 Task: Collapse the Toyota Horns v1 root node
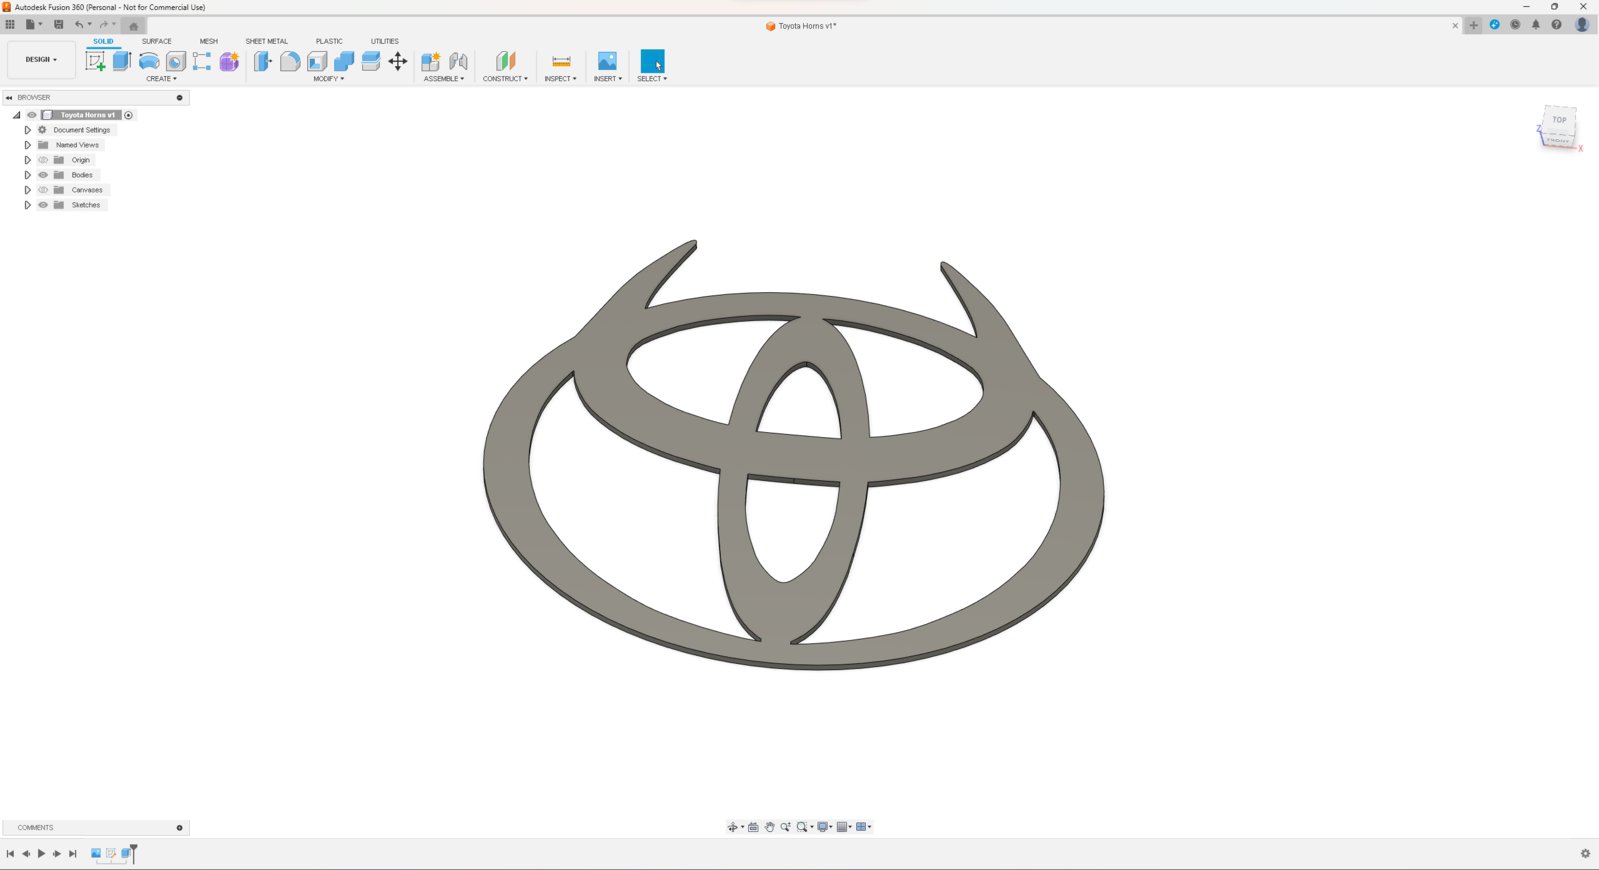tap(16, 115)
